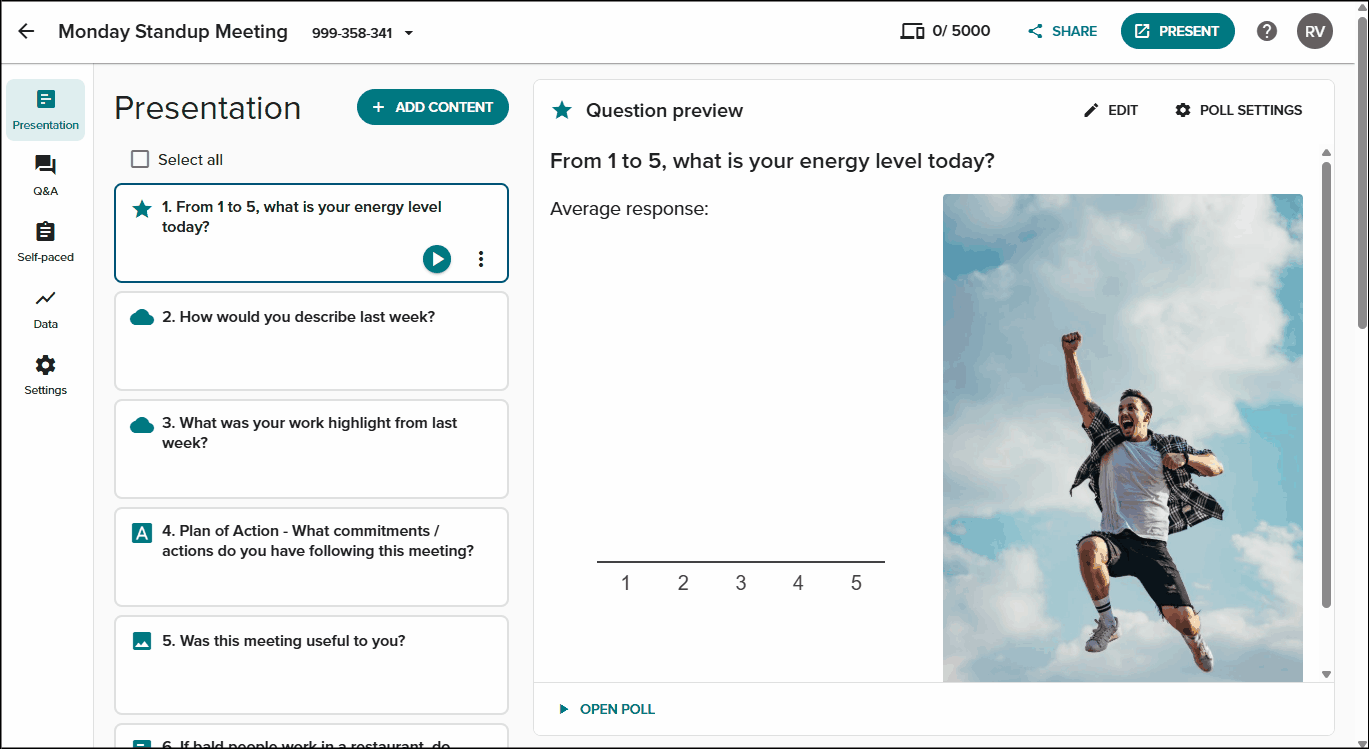This screenshot has width=1369, height=749.
Task: Click the ADD CONTENT button
Action: coord(433,107)
